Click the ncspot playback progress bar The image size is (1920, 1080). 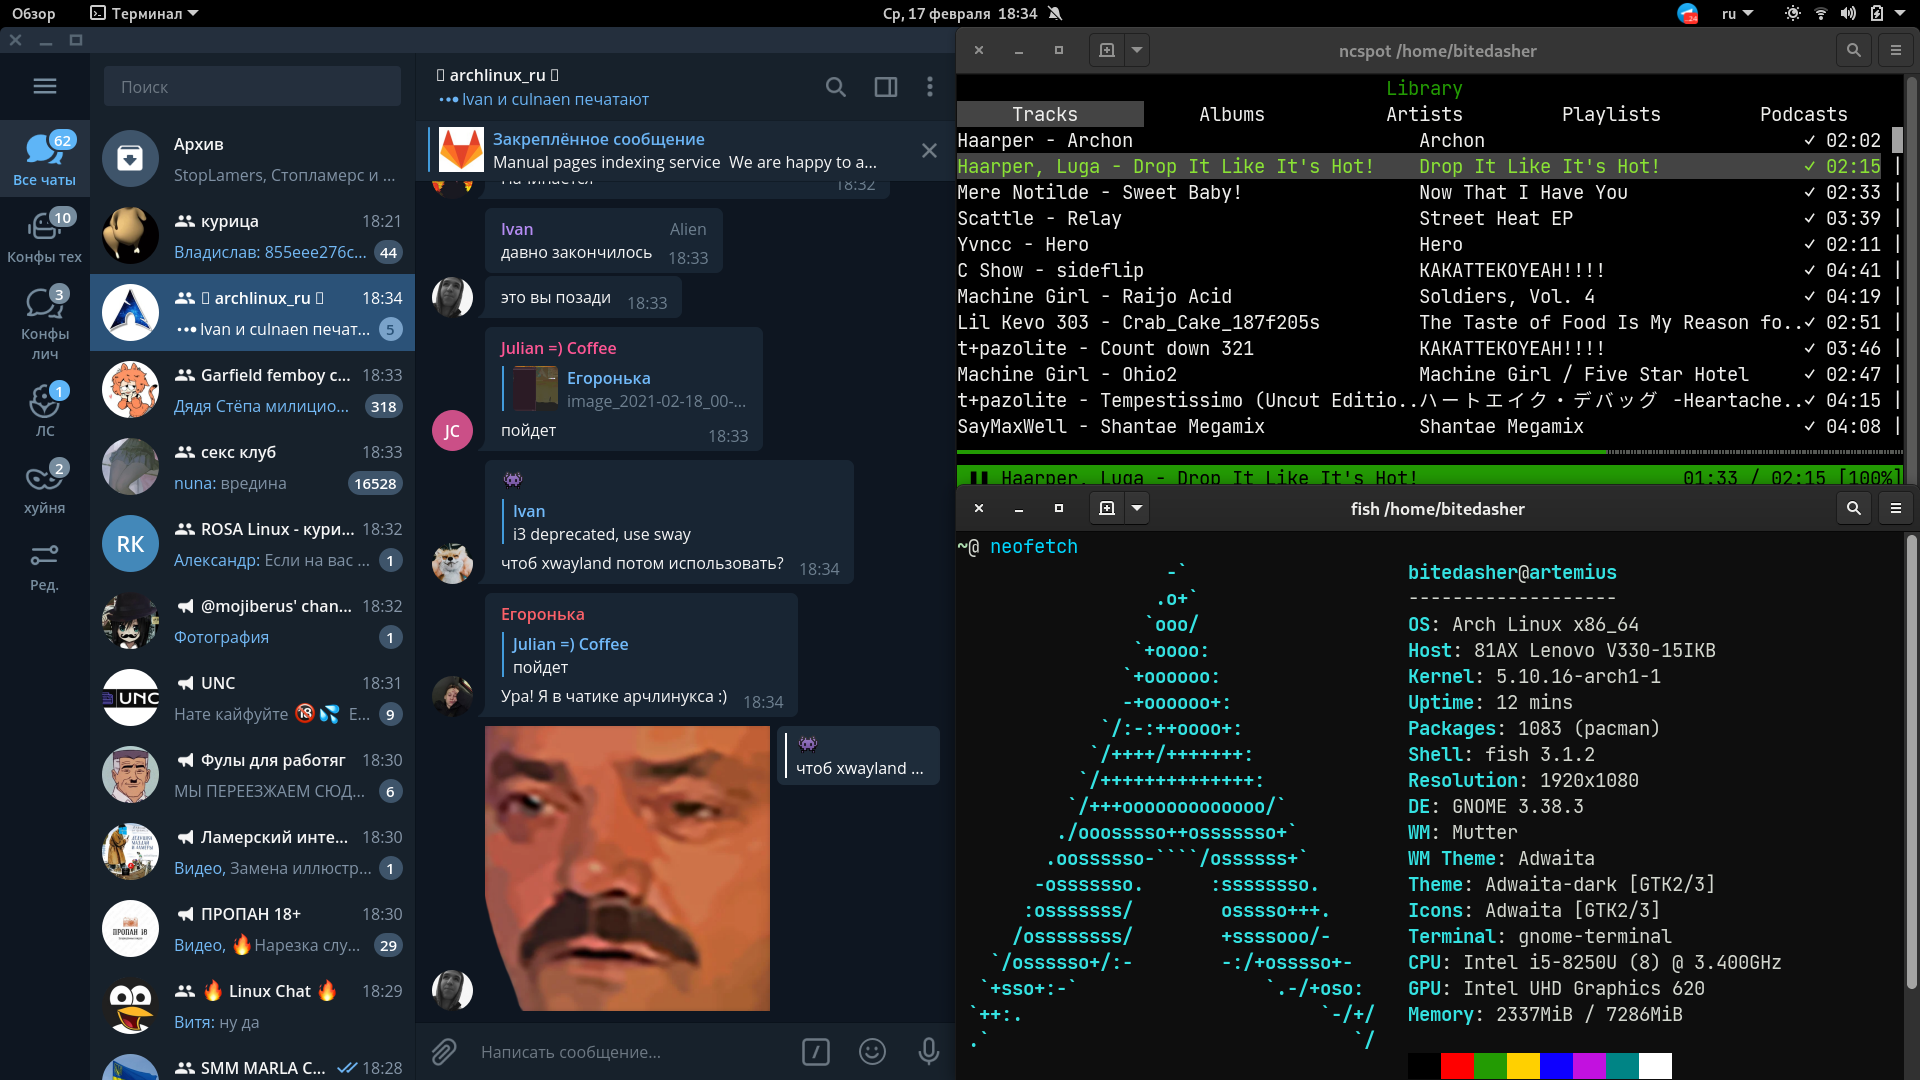1430,452
